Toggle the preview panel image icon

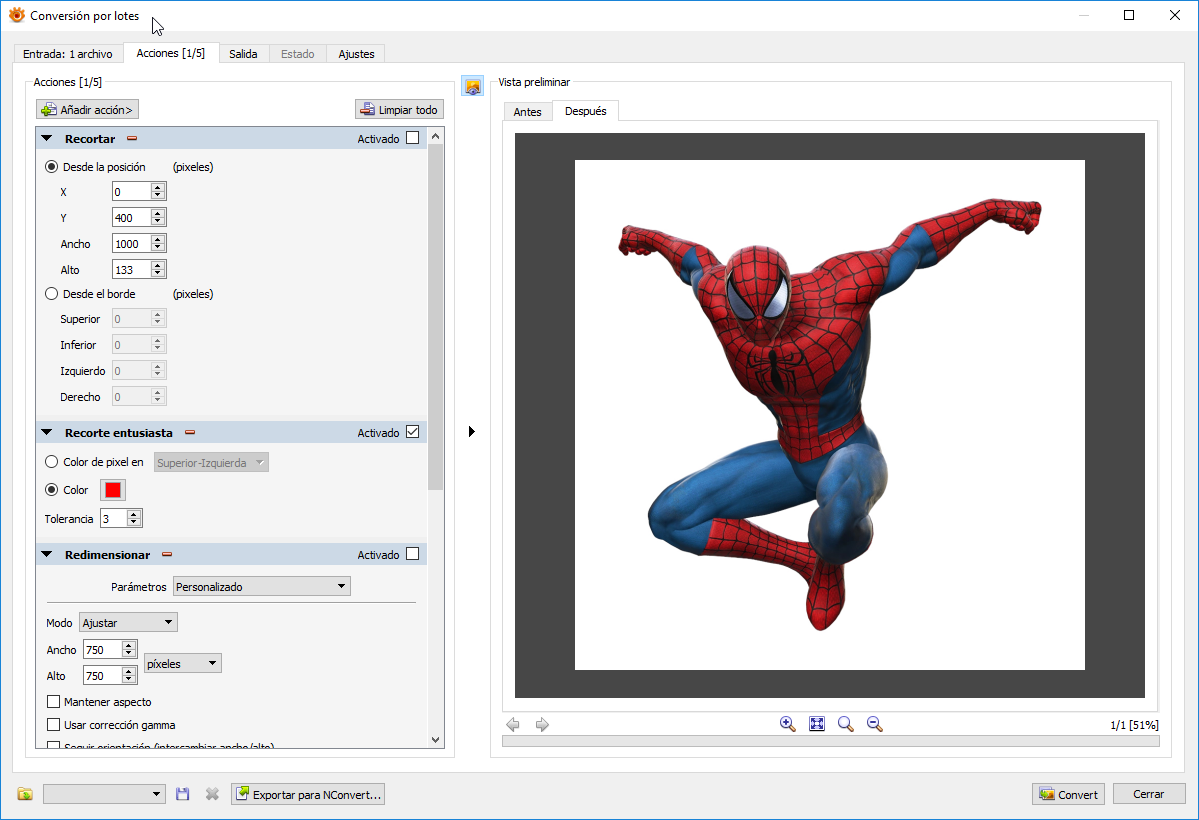(x=472, y=87)
